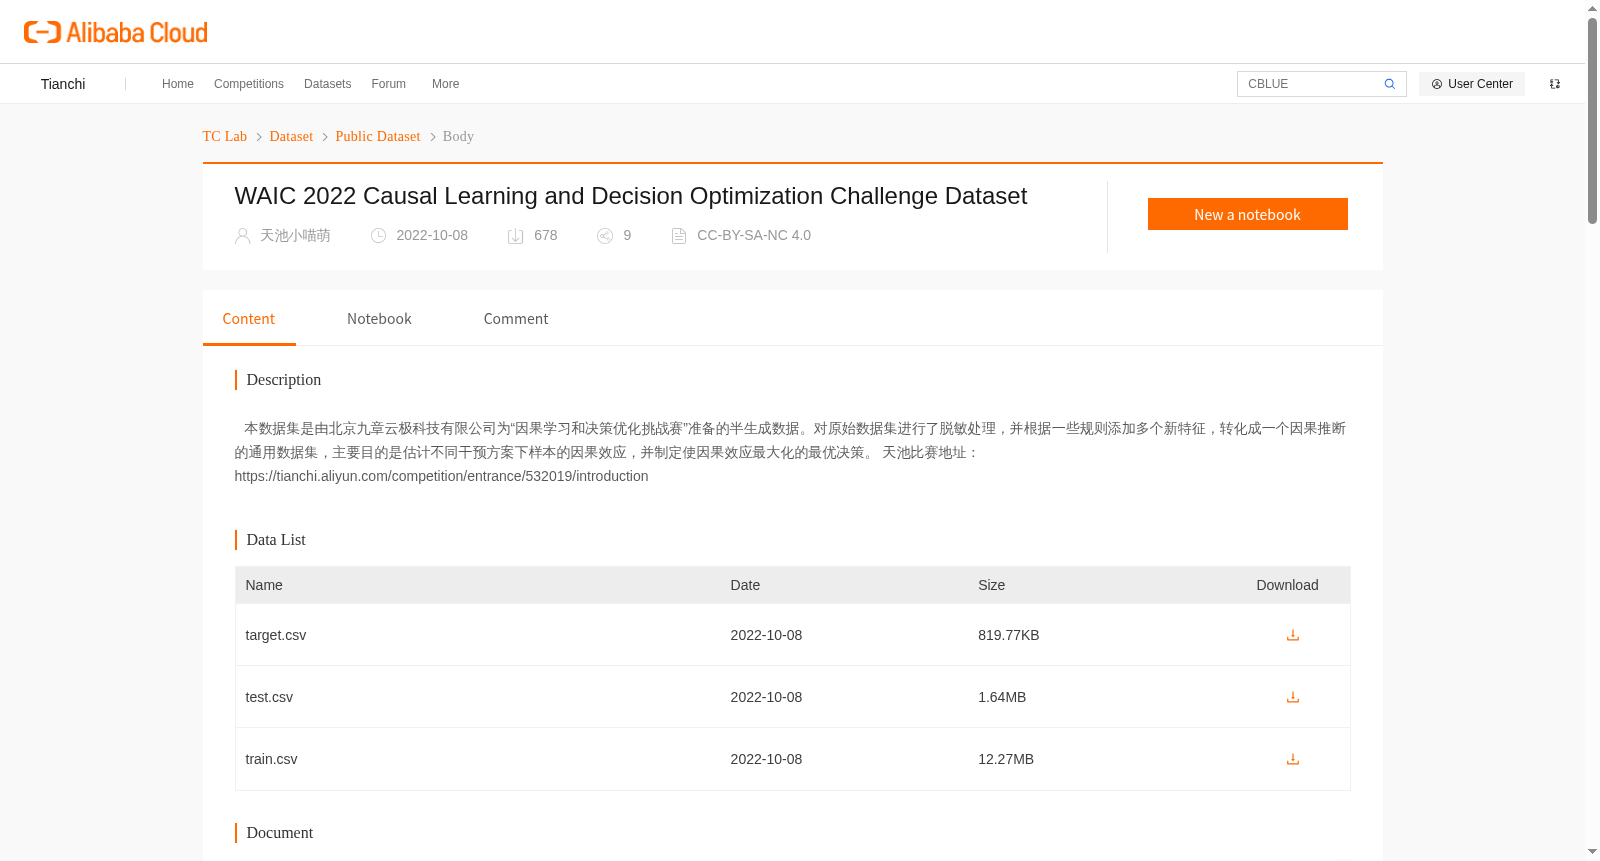This screenshot has width=1600, height=861.
Task: Click the Date column header
Action: pyautogui.click(x=745, y=585)
